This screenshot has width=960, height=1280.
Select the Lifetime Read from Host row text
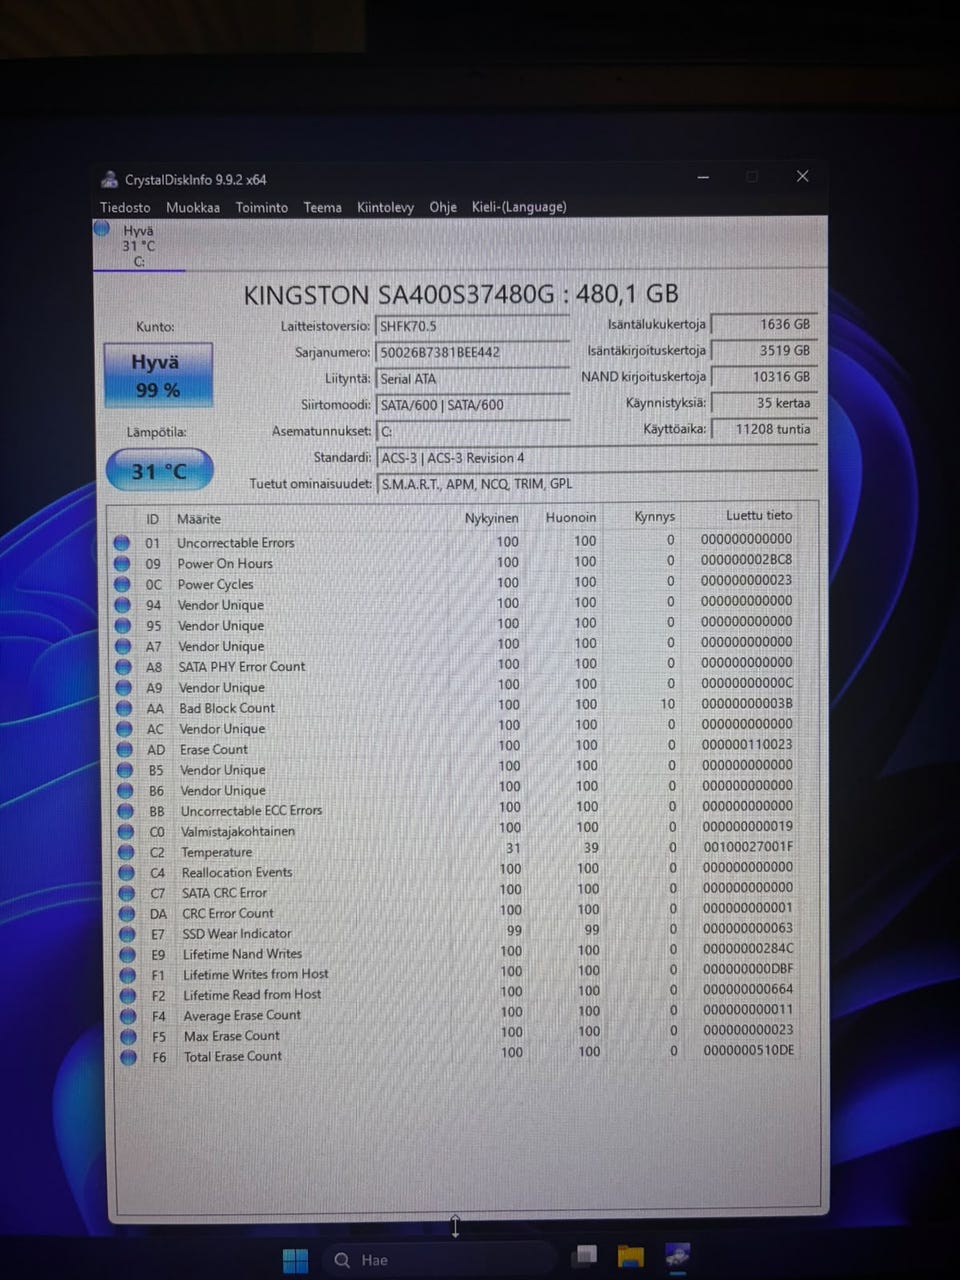point(252,995)
